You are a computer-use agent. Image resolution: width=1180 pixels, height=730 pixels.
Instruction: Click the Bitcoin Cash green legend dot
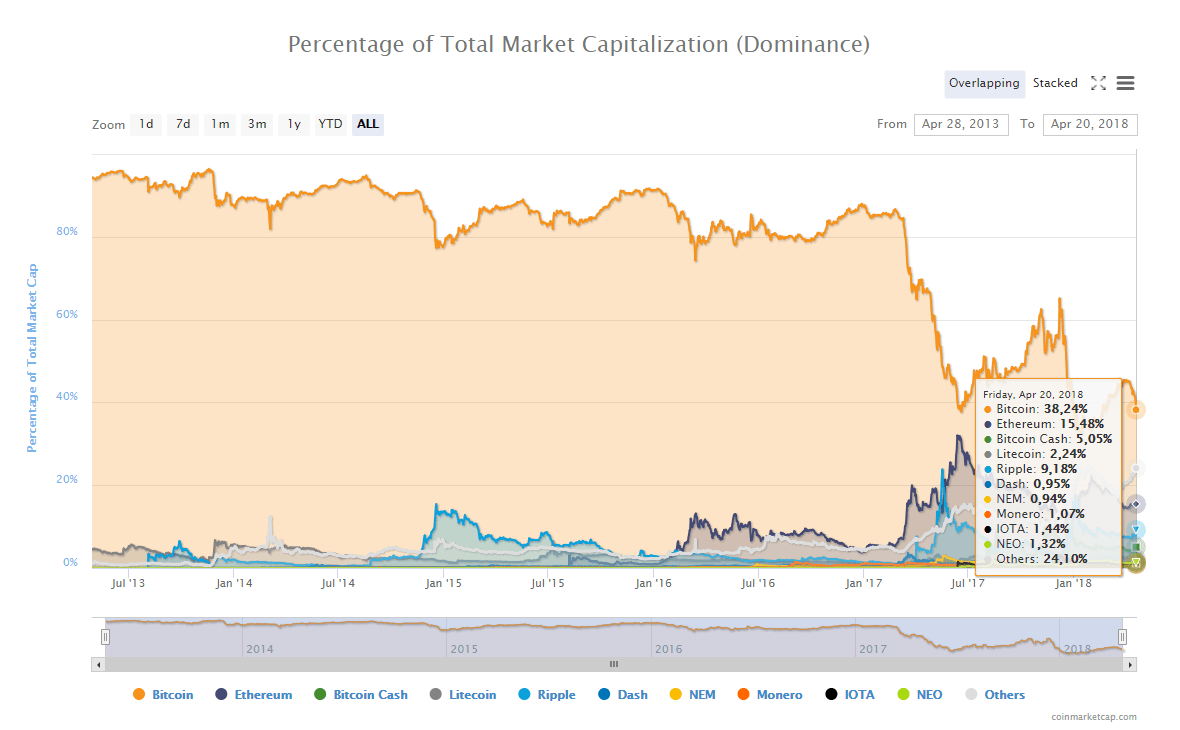click(x=320, y=695)
